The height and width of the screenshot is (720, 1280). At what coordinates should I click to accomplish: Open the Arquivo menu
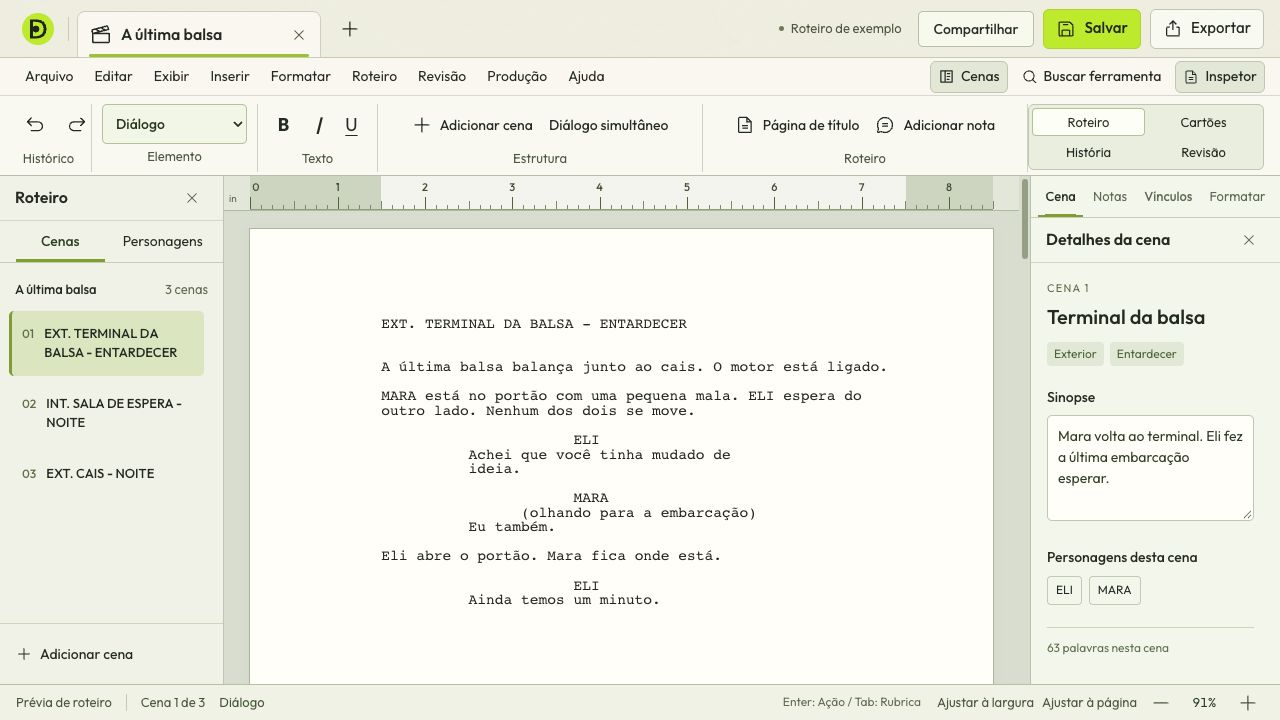(49, 76)
